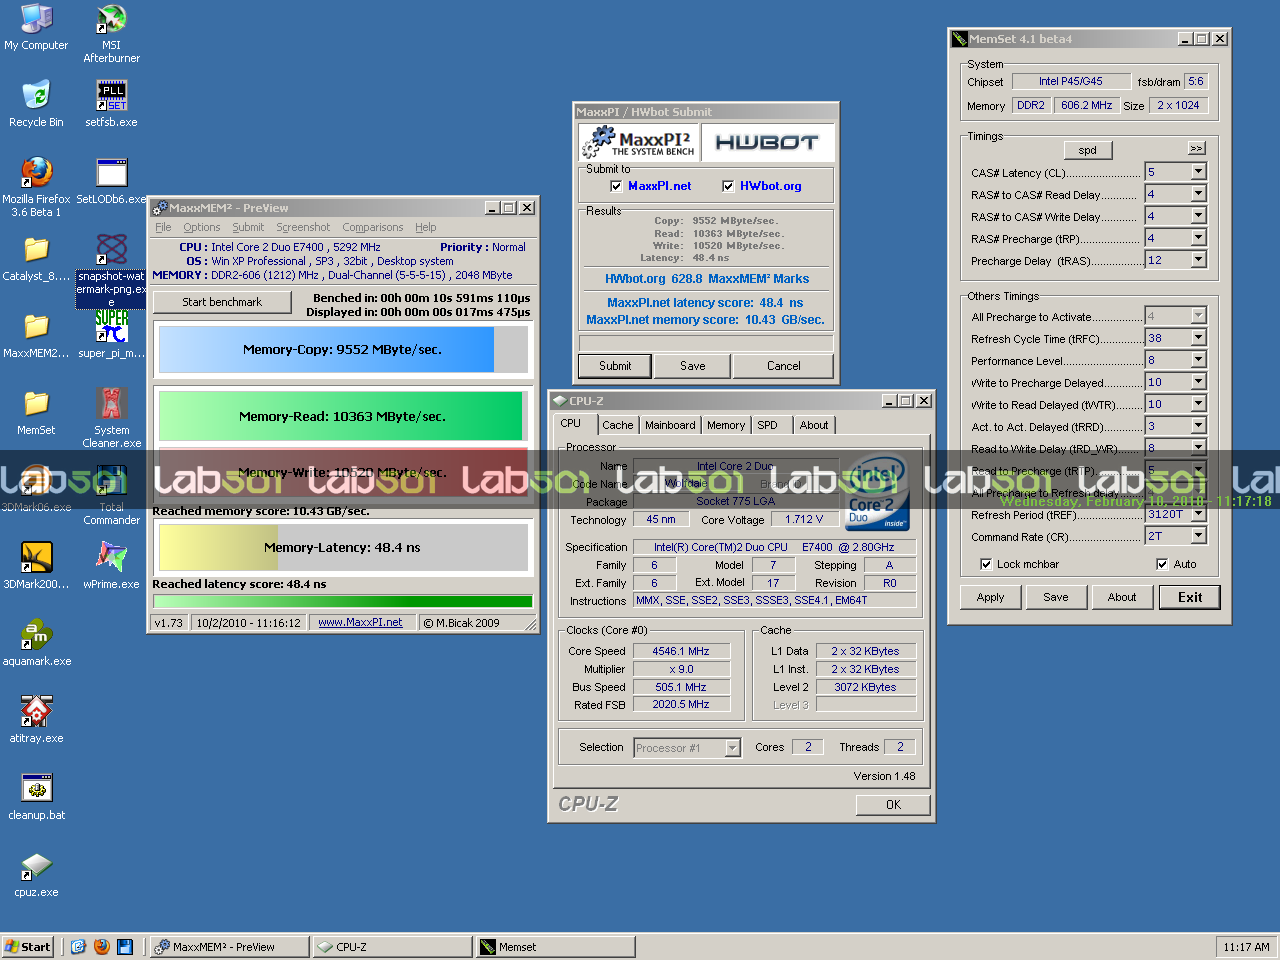The image size is (1280, 960).
Task: Launch the cpuz.exe desktop icon
Action: pyautogui.click(x=36, y=874)
